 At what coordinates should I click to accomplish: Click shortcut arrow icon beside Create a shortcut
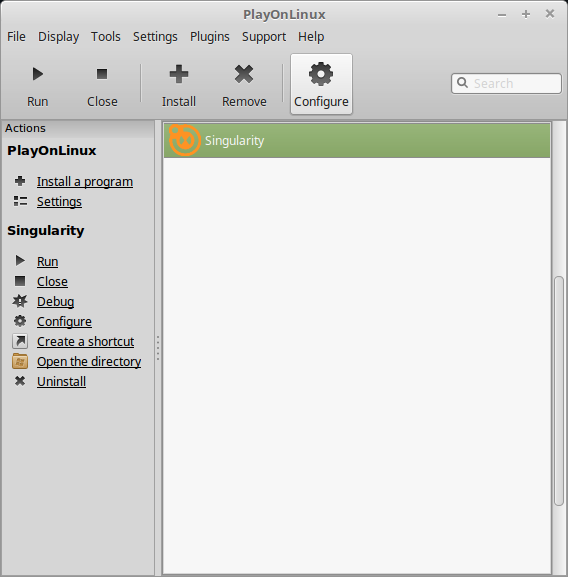(20, 341)
